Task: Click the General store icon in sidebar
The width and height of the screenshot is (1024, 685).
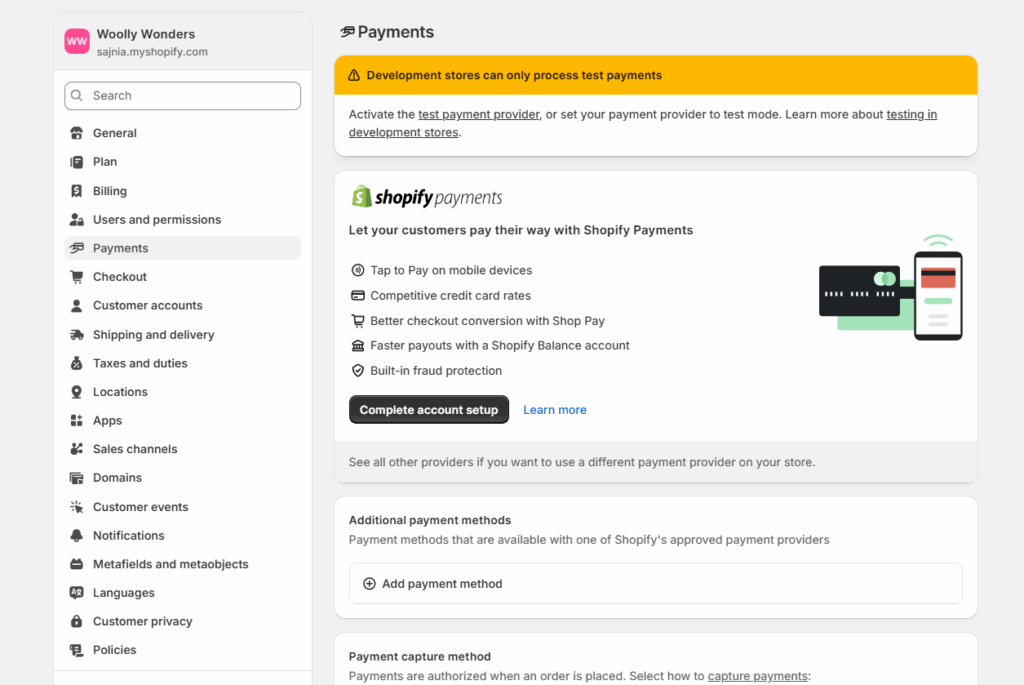Action: click(77, 133)
